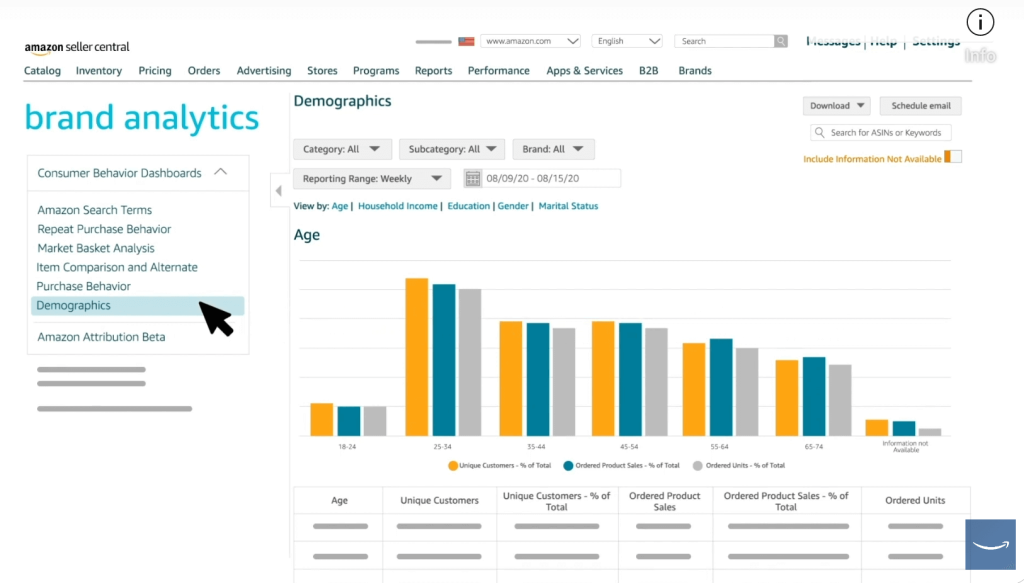Click the info circle icon at top right
This screenshot has width=1024, height=583.
tap(980, 21)
